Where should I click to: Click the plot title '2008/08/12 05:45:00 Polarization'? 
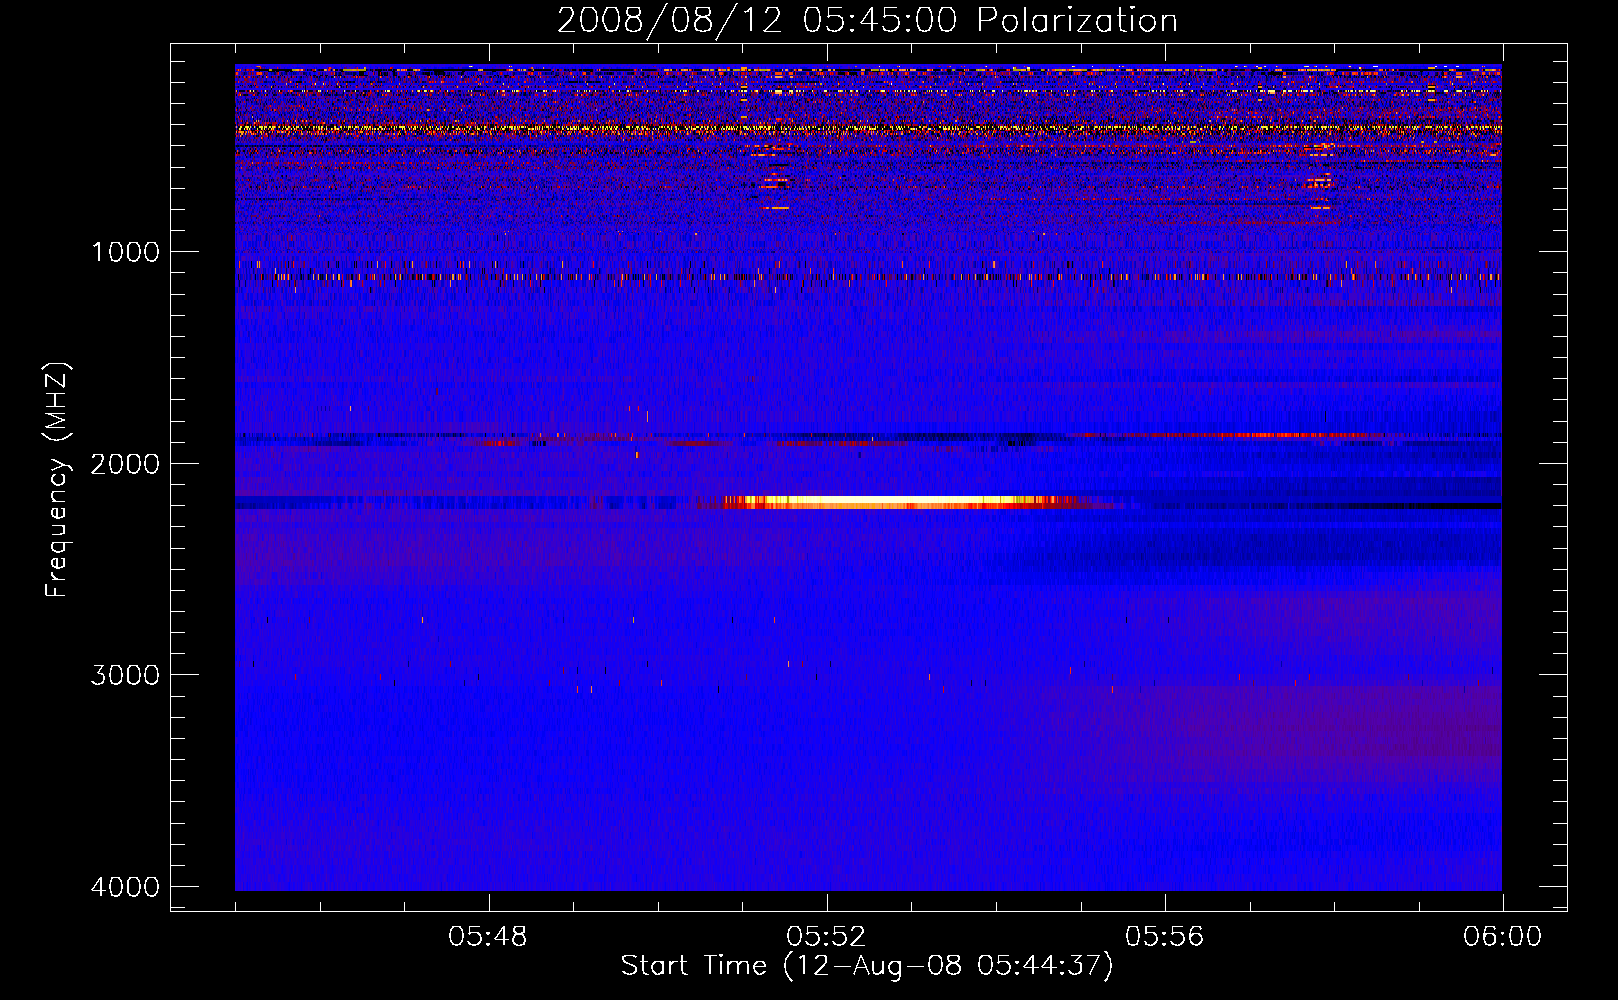click(867, 20)
